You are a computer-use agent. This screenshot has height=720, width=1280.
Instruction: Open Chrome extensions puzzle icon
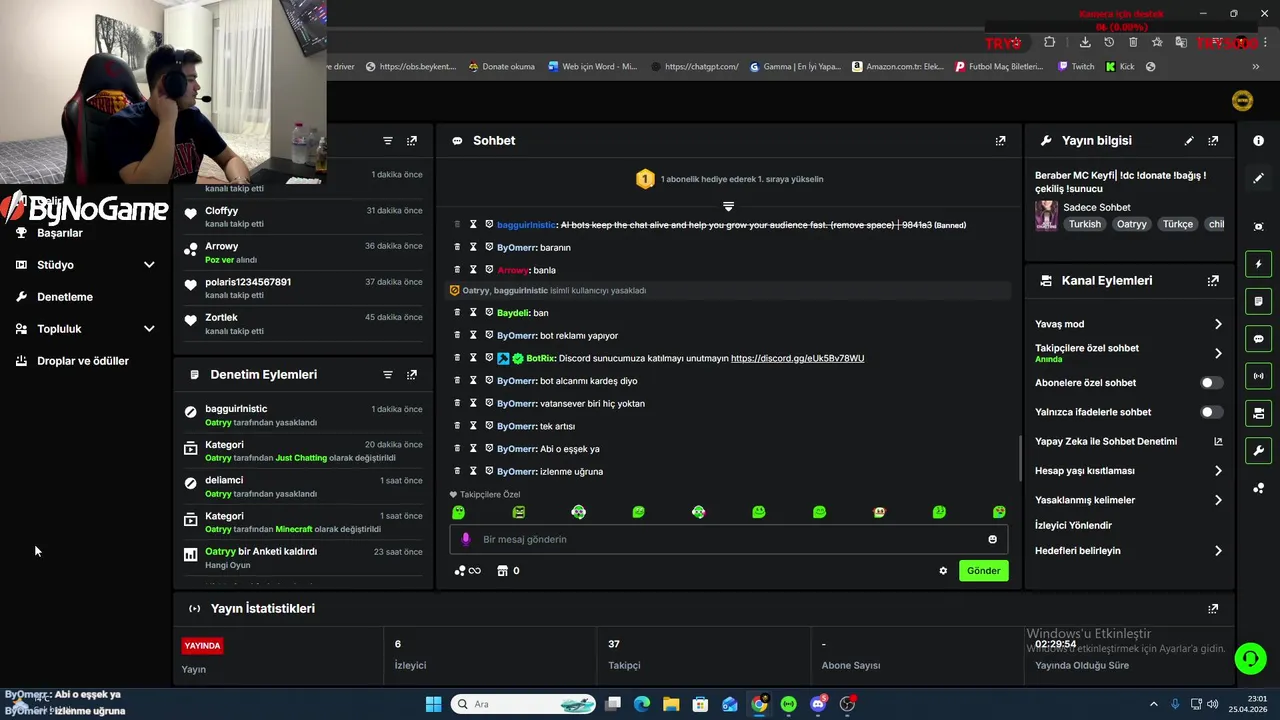(x=1049, y=42)
